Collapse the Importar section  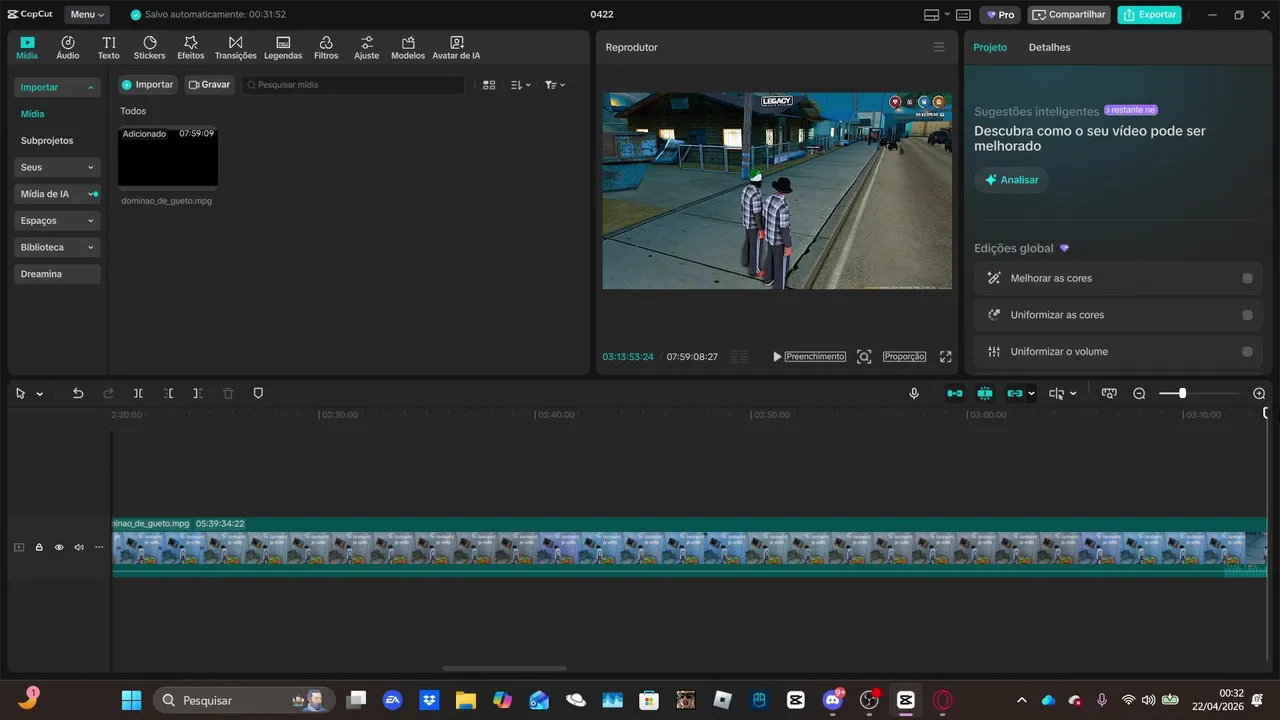coord(58,87)
